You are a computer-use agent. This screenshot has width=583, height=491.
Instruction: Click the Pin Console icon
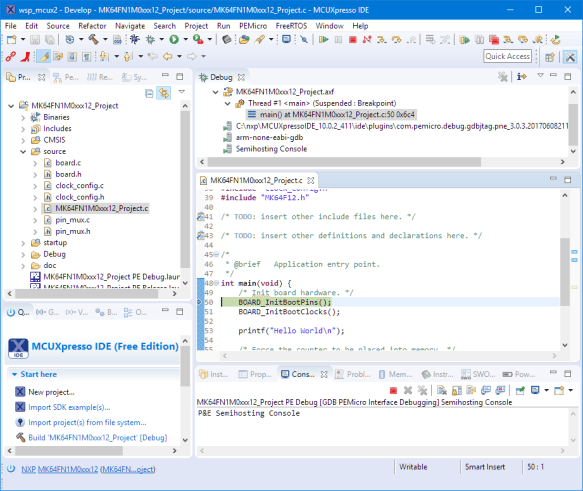(520, 390)
